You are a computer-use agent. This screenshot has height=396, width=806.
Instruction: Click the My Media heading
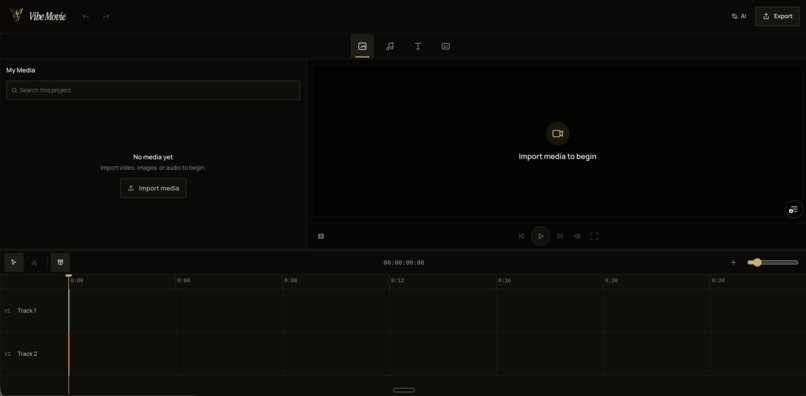tap(21, 70)
